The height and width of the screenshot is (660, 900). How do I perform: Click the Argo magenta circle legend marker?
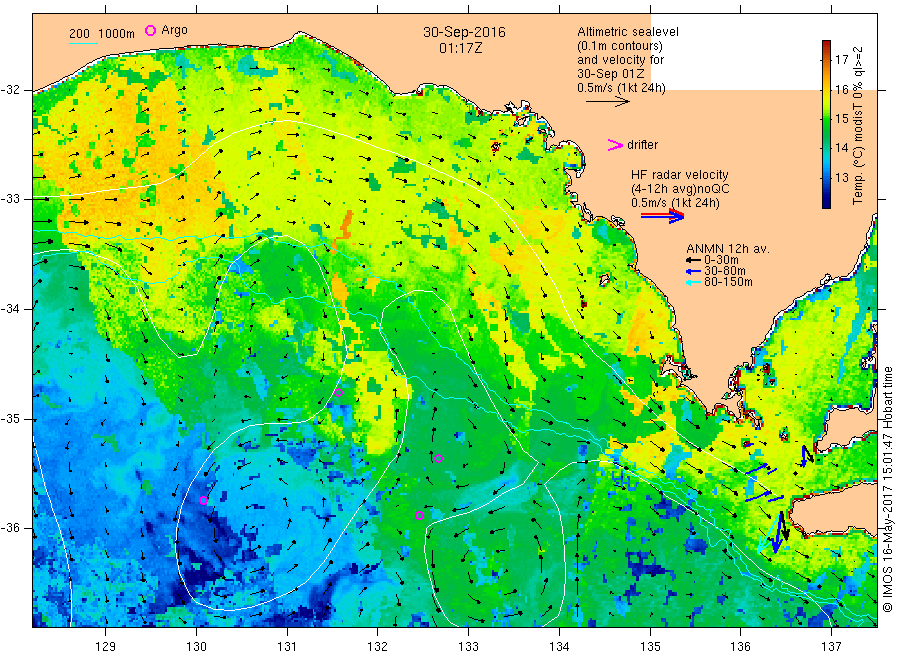pyautogui.click(x=150, y=30)
